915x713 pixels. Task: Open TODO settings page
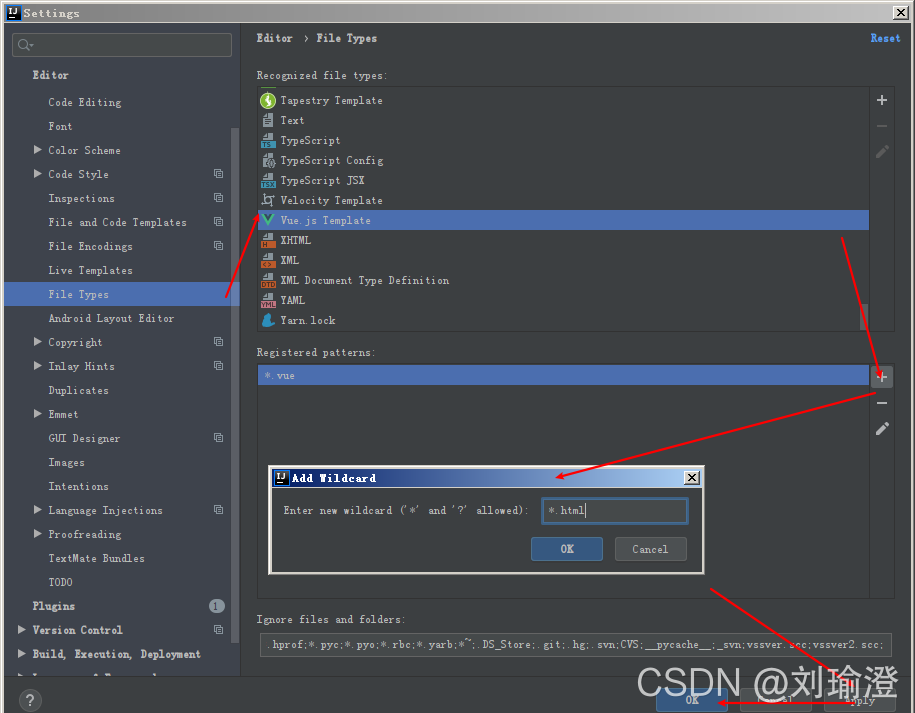(60, 582)
